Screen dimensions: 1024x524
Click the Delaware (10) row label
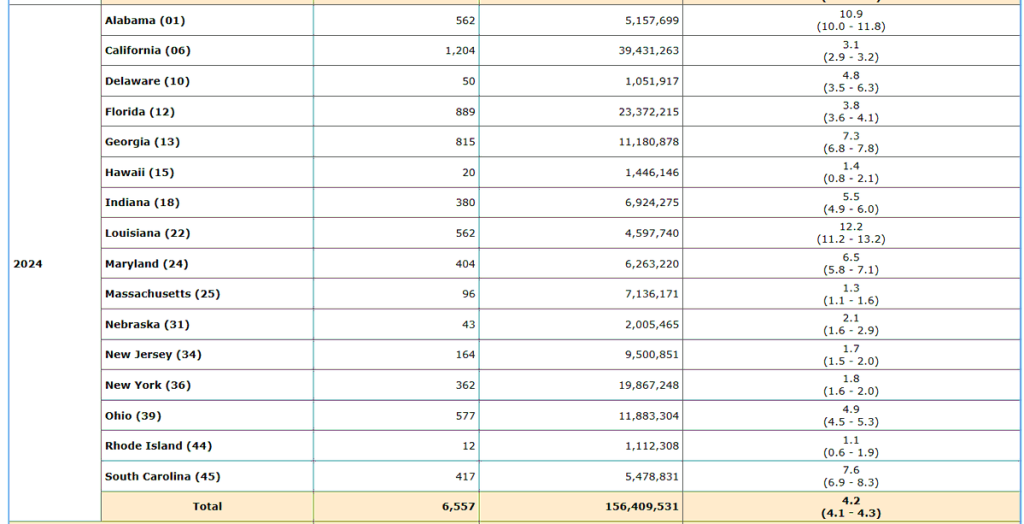click(147, 81)
